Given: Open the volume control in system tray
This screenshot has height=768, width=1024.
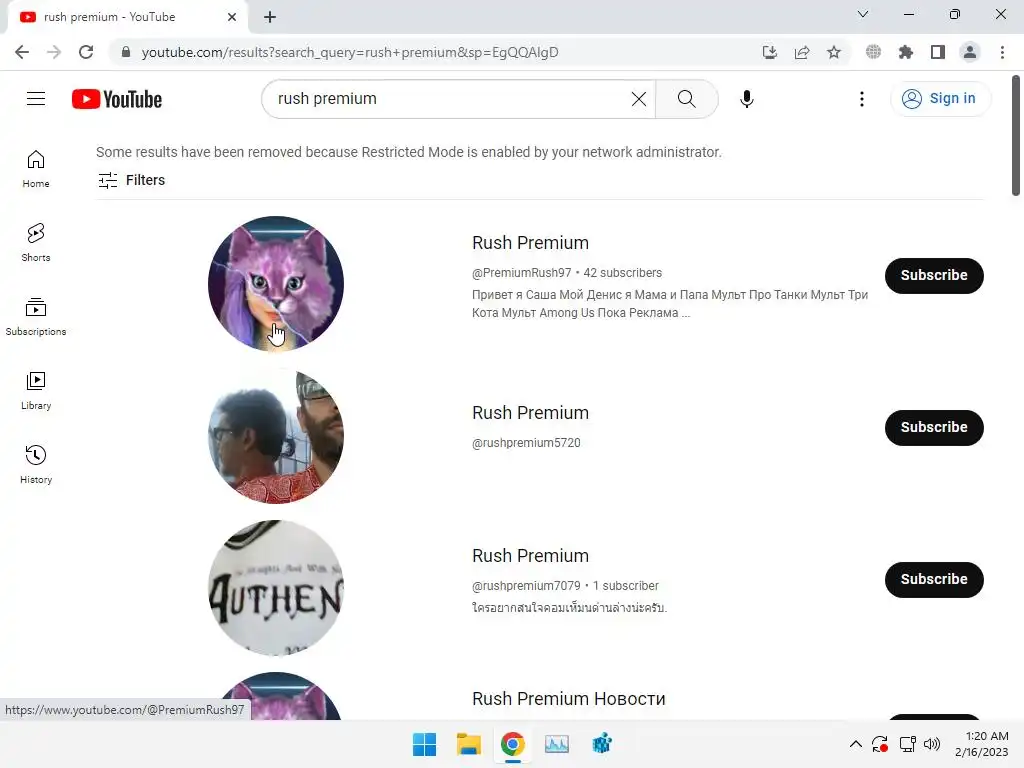Looking at the screenshot, I should tap(932, 744).
